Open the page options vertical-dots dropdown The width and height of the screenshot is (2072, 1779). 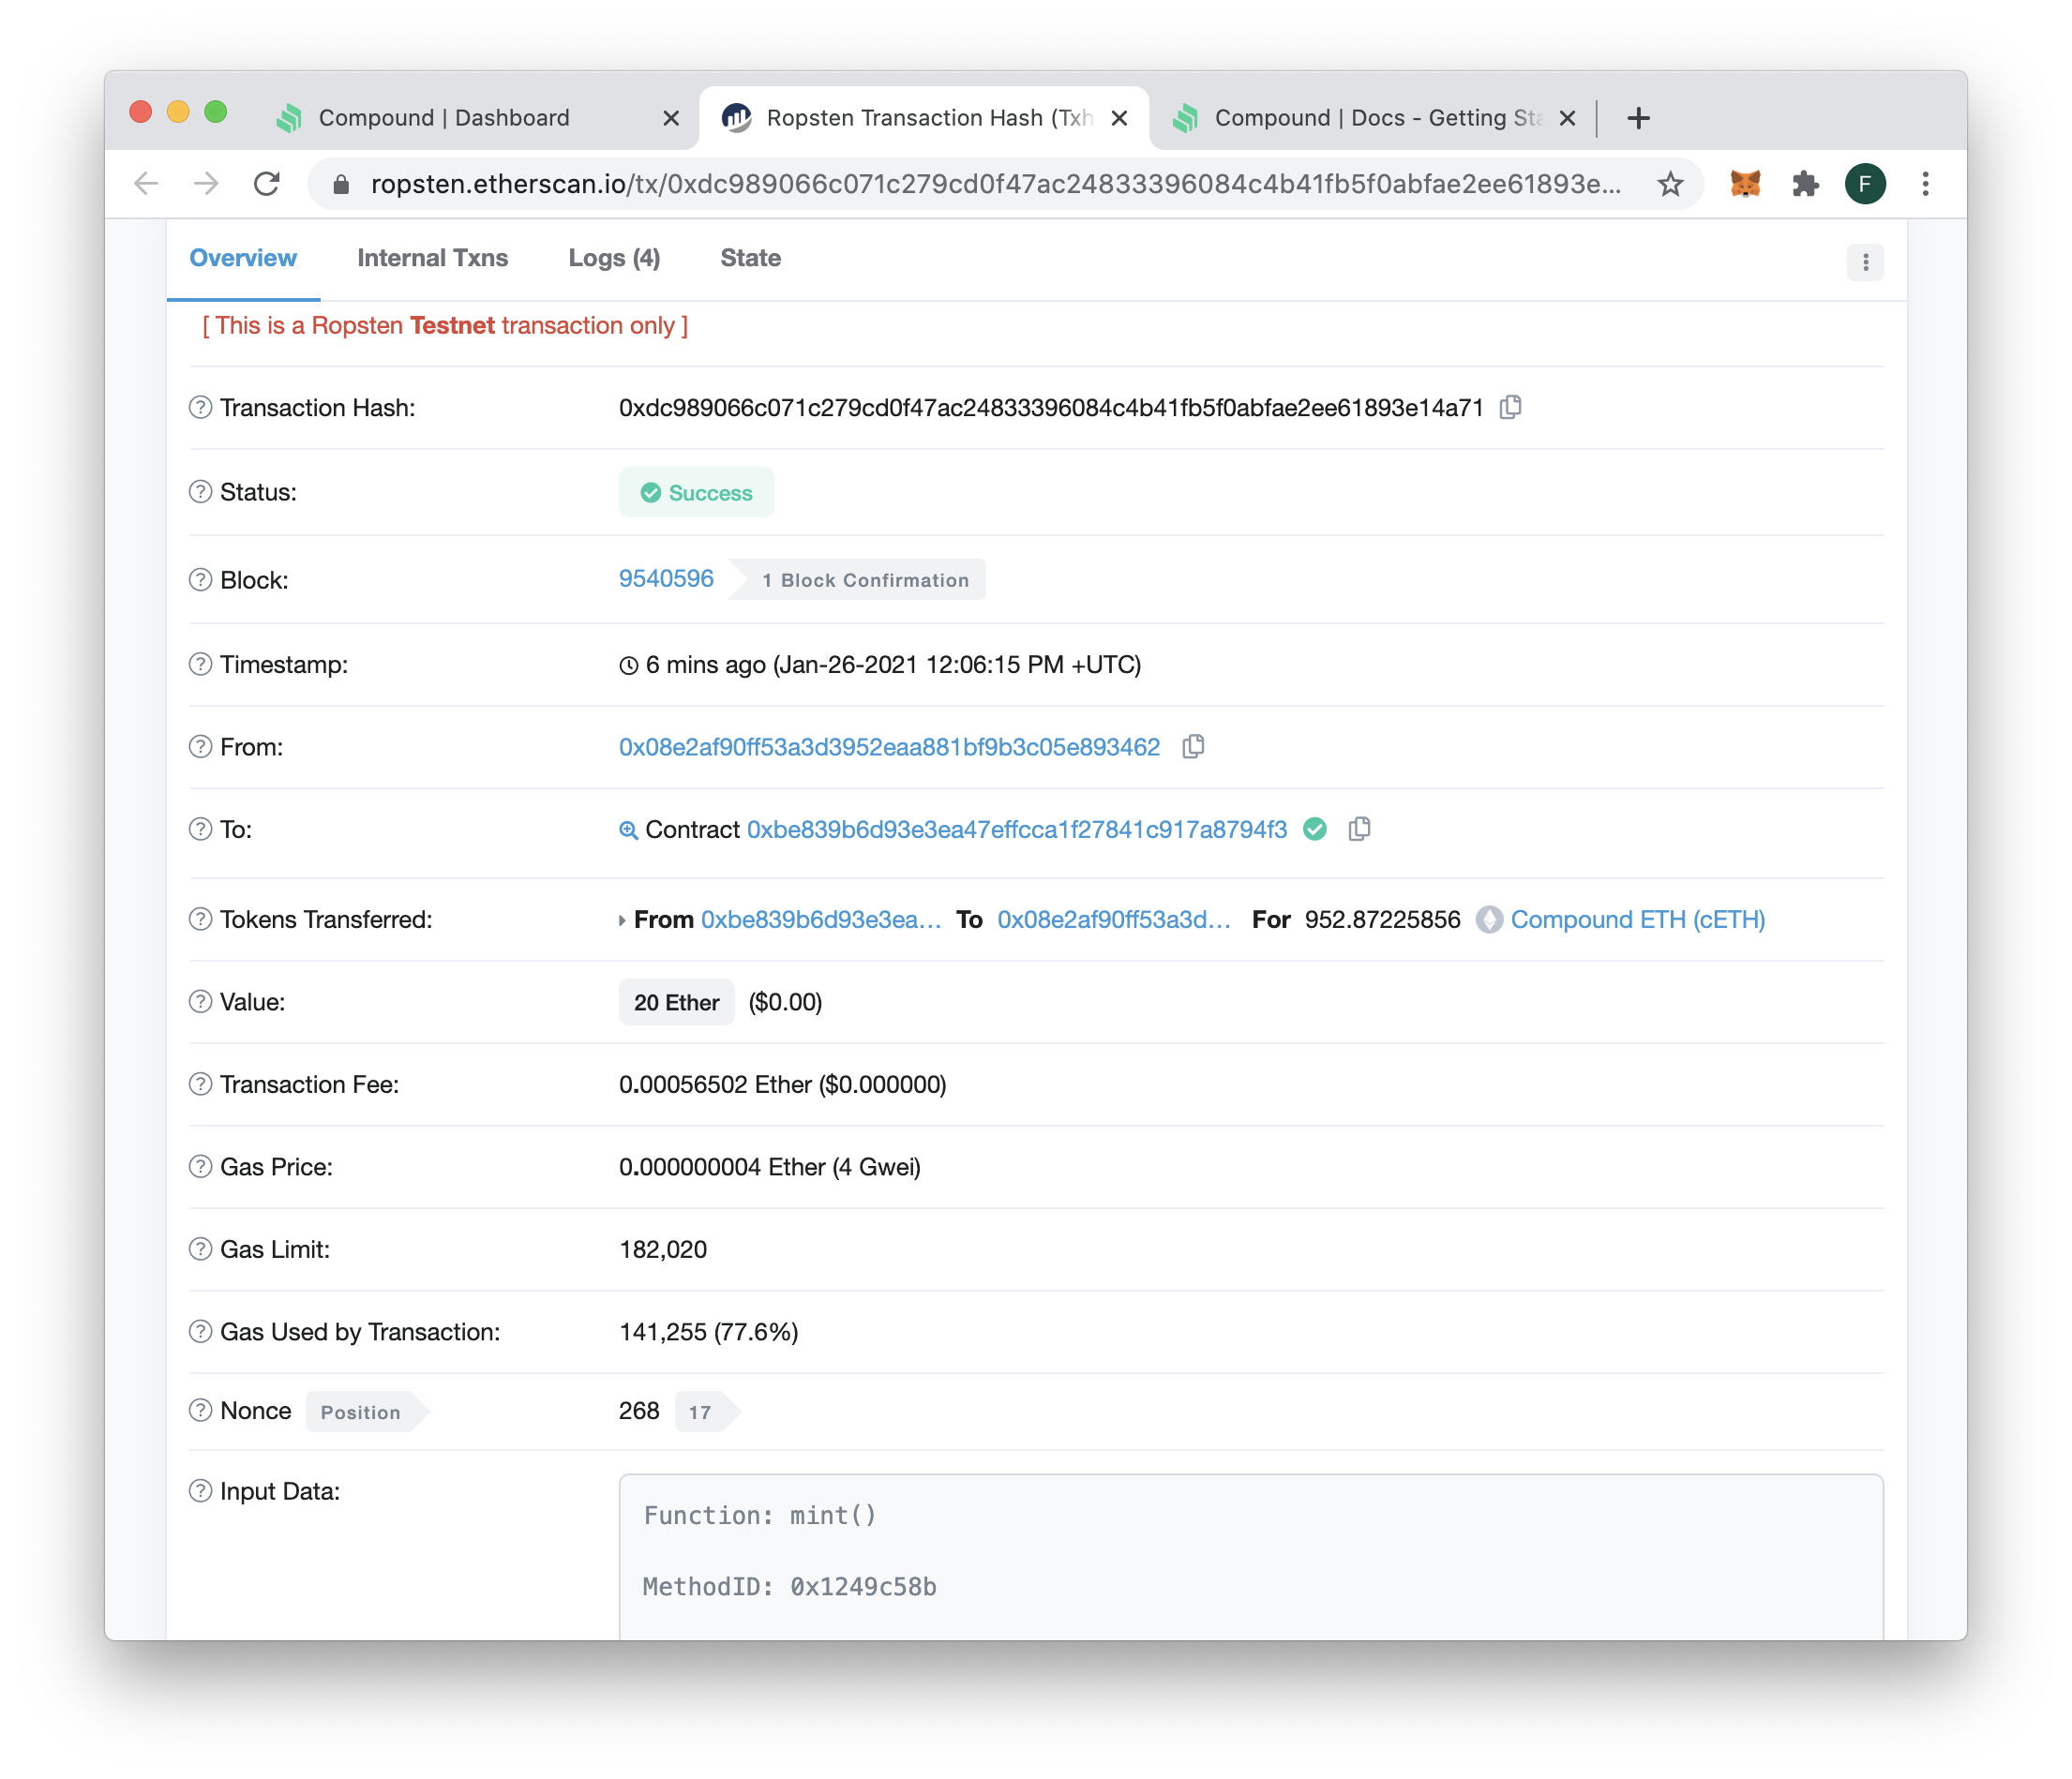pos(1865,262)
